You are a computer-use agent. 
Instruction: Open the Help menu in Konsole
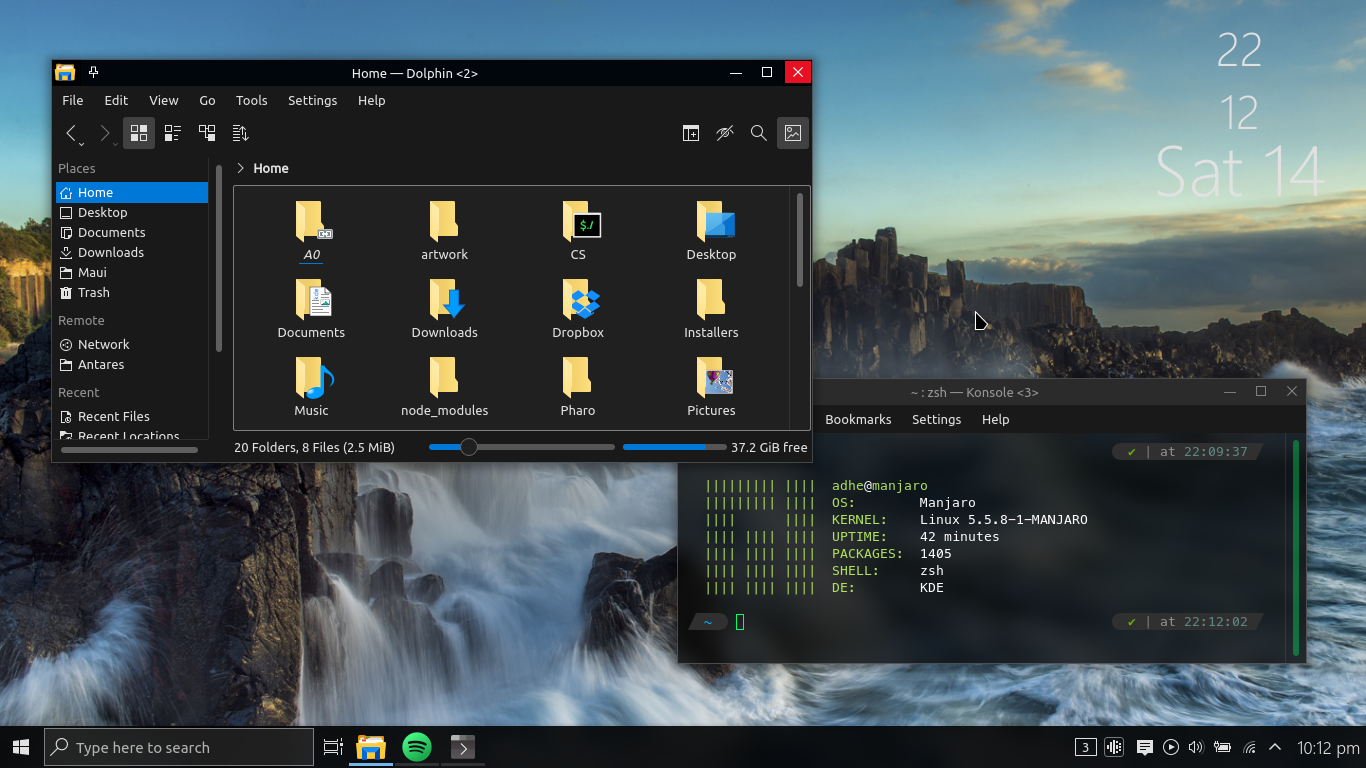(x=996, y=420)
